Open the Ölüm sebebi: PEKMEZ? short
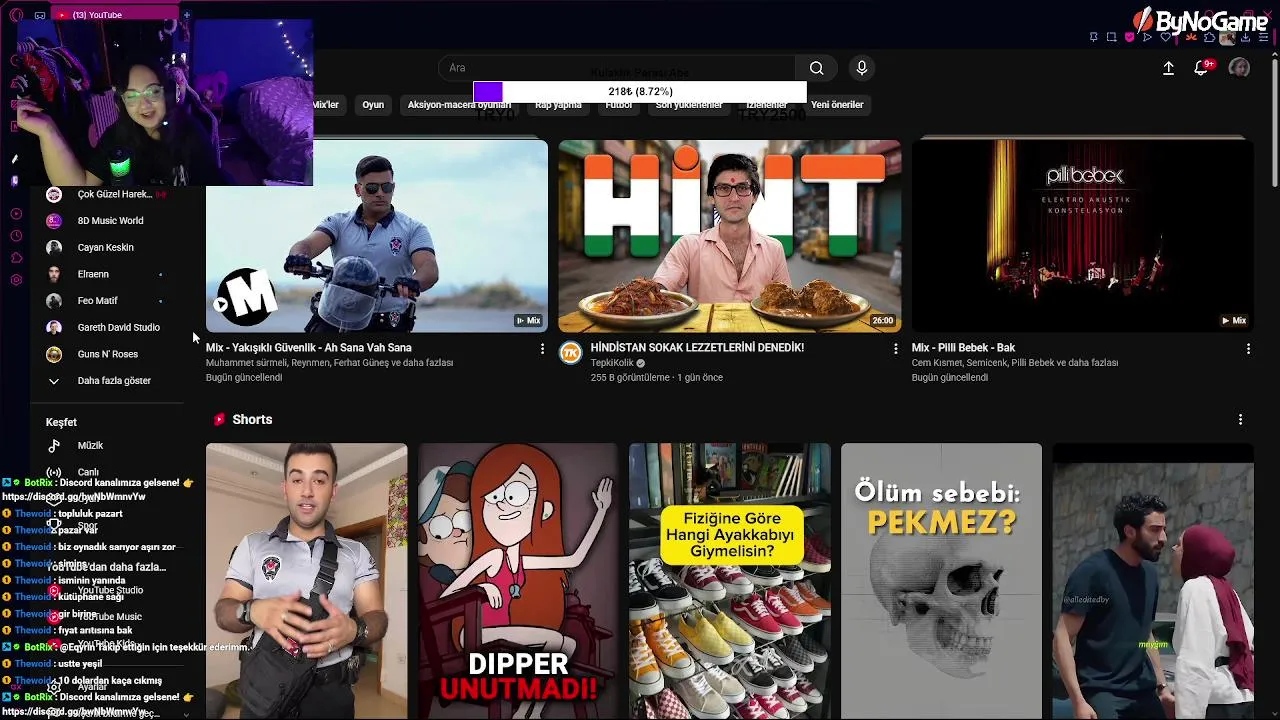 click(x=941, y=581)
